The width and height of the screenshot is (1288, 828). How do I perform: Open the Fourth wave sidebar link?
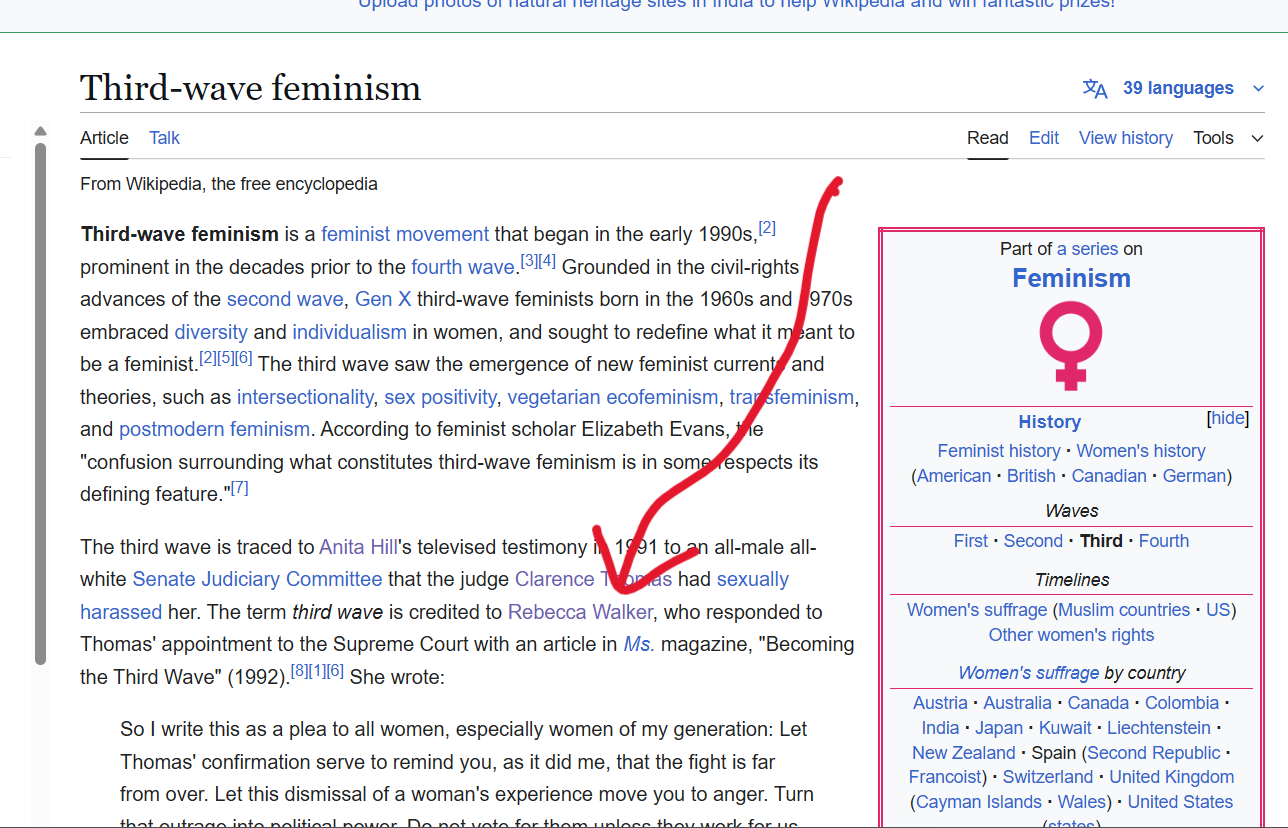pyautogui.click(x=1164, y=541)
